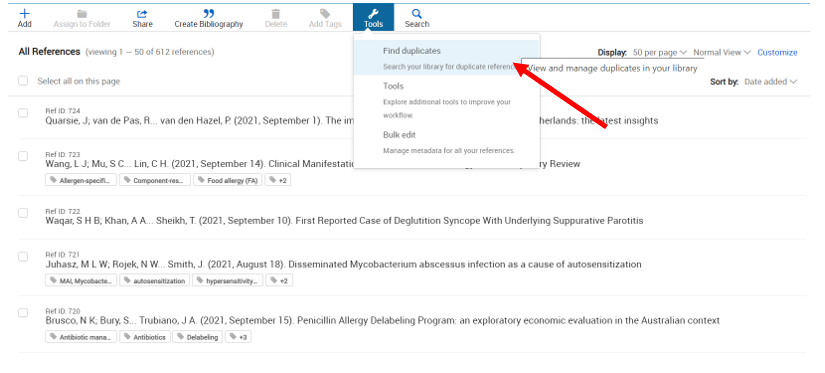Viewport: 825px width, 373px height.
Task: Click the Food allergy (FA) tag
Action: [x=227, y=180]
